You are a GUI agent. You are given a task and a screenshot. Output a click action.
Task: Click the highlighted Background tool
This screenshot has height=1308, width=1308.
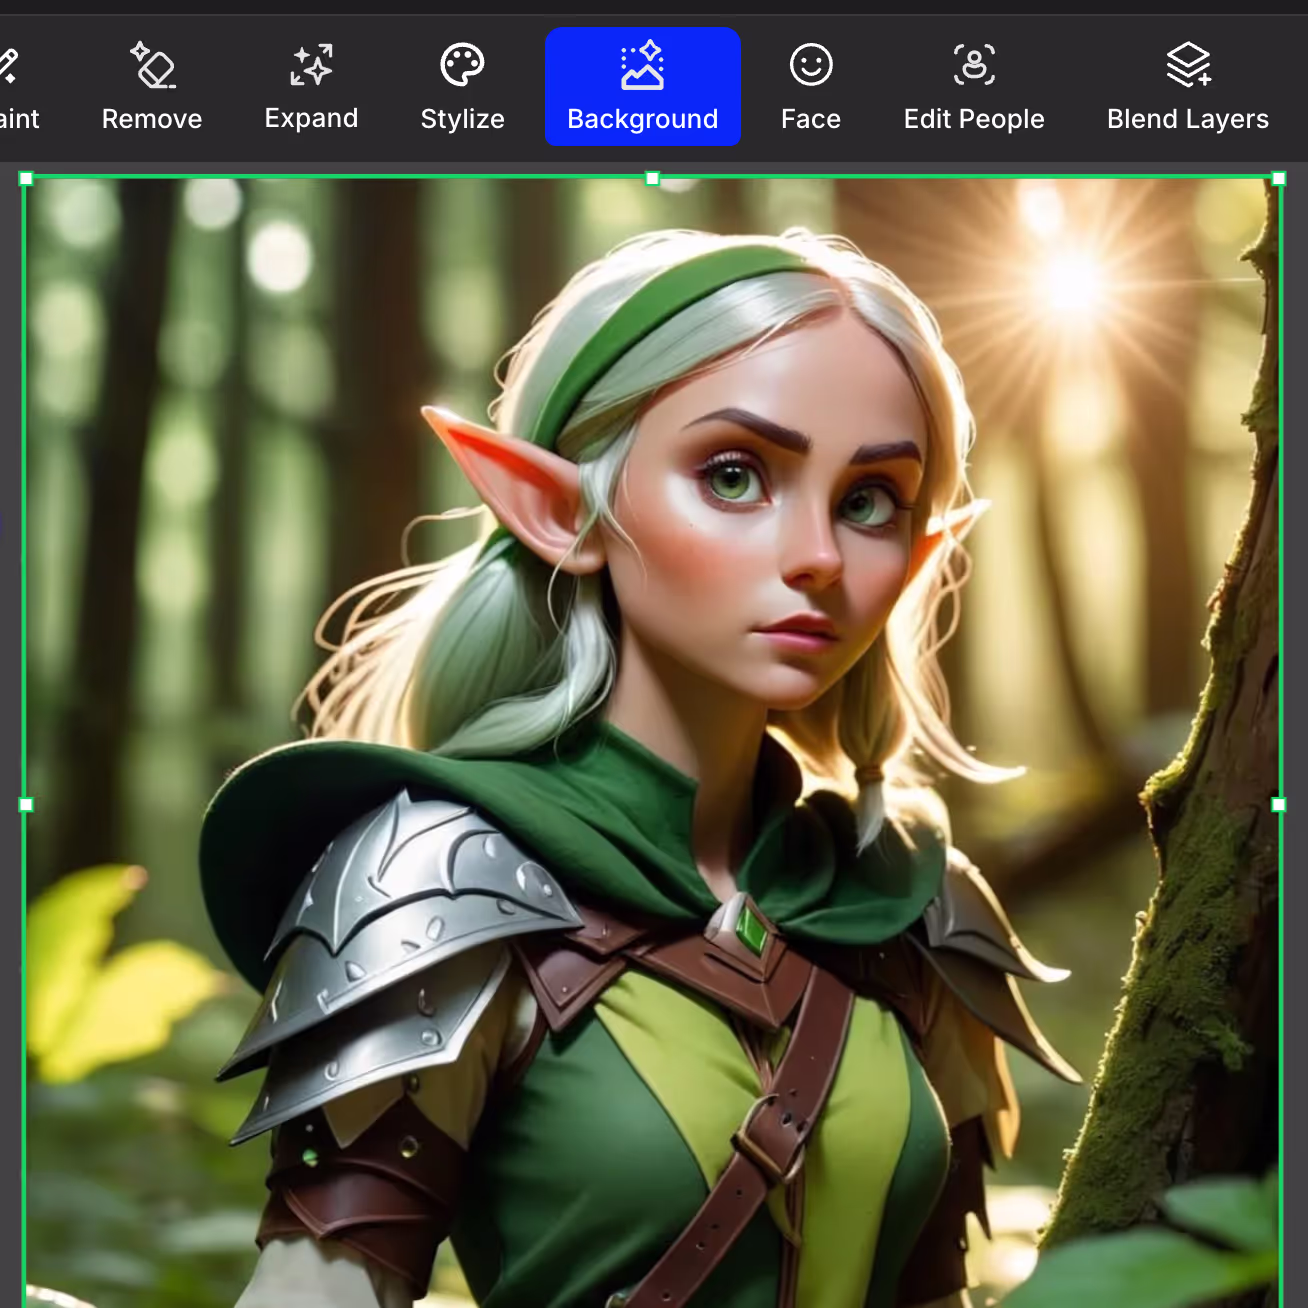coord(643,87)
